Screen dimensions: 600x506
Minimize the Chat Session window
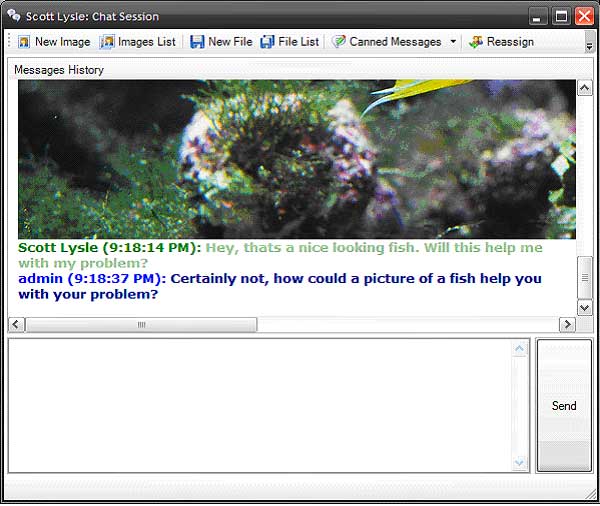537,16
